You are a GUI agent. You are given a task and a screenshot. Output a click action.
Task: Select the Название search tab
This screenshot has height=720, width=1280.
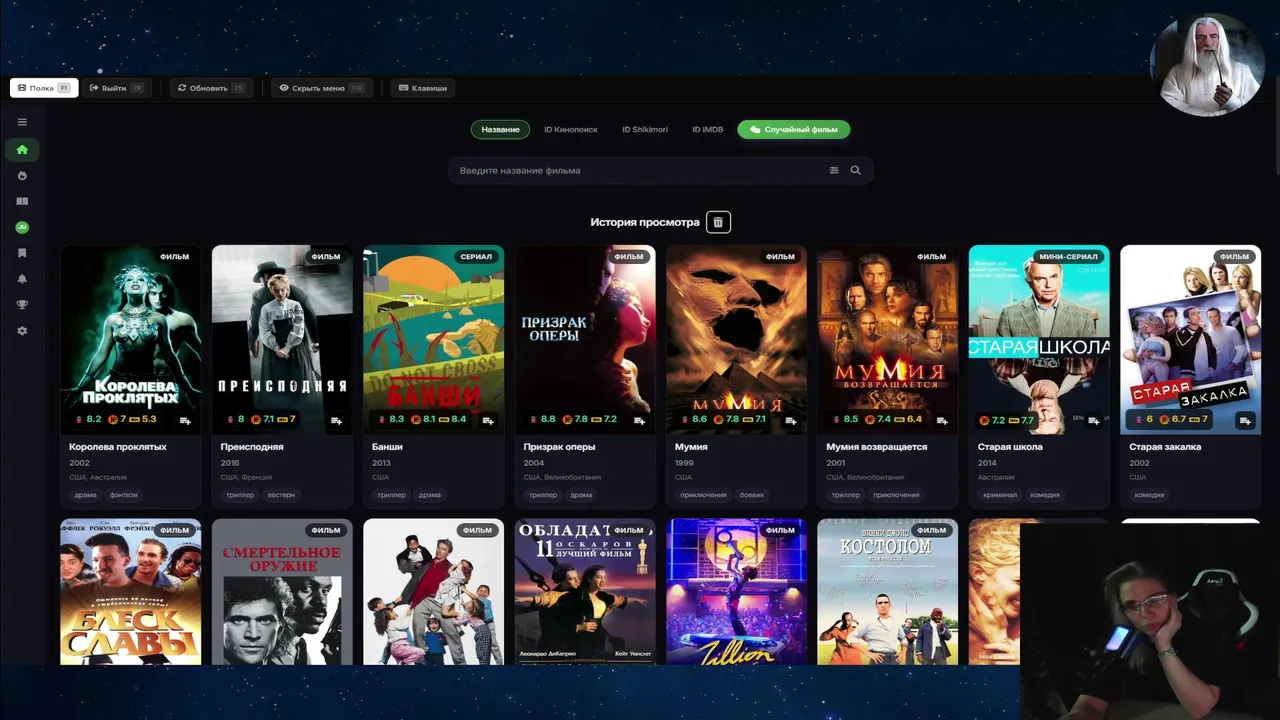pyautogui.click(x=500, y=129)
